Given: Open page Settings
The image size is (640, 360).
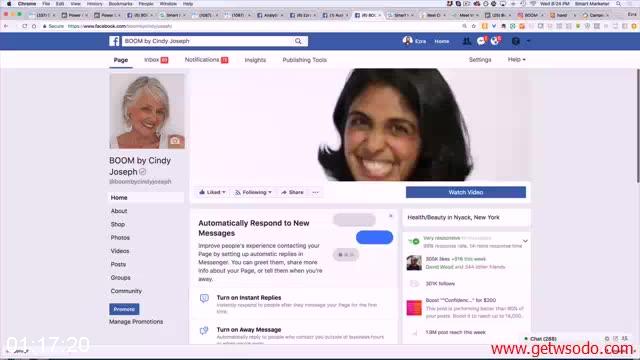Looking at the screenshot, I should click(x=480, y=60).
